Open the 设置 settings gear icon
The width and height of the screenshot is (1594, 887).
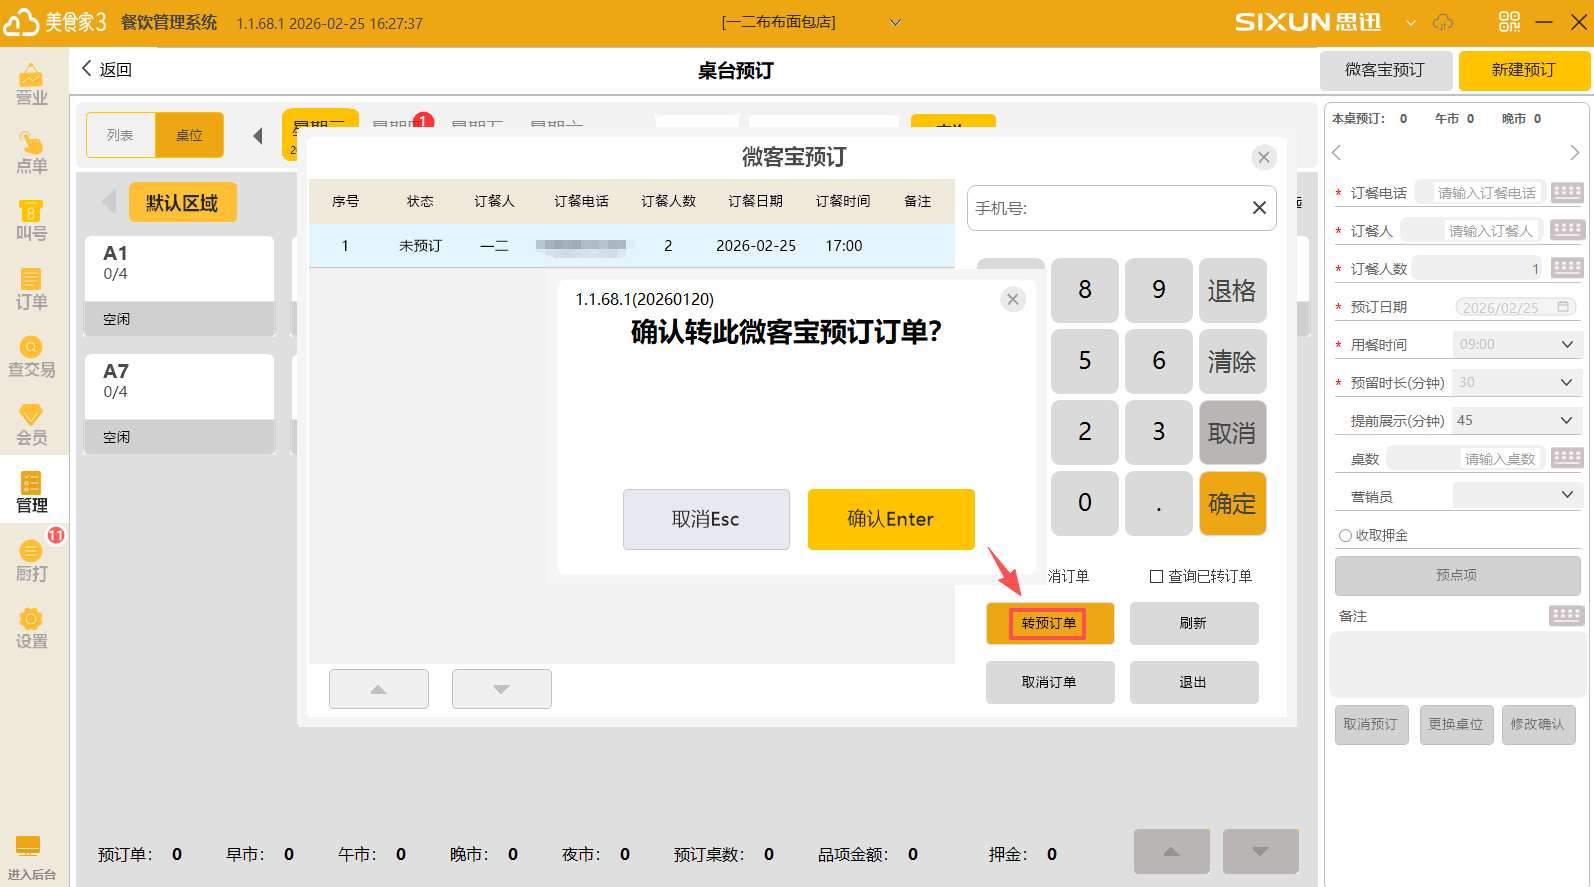tap(31, 628)
